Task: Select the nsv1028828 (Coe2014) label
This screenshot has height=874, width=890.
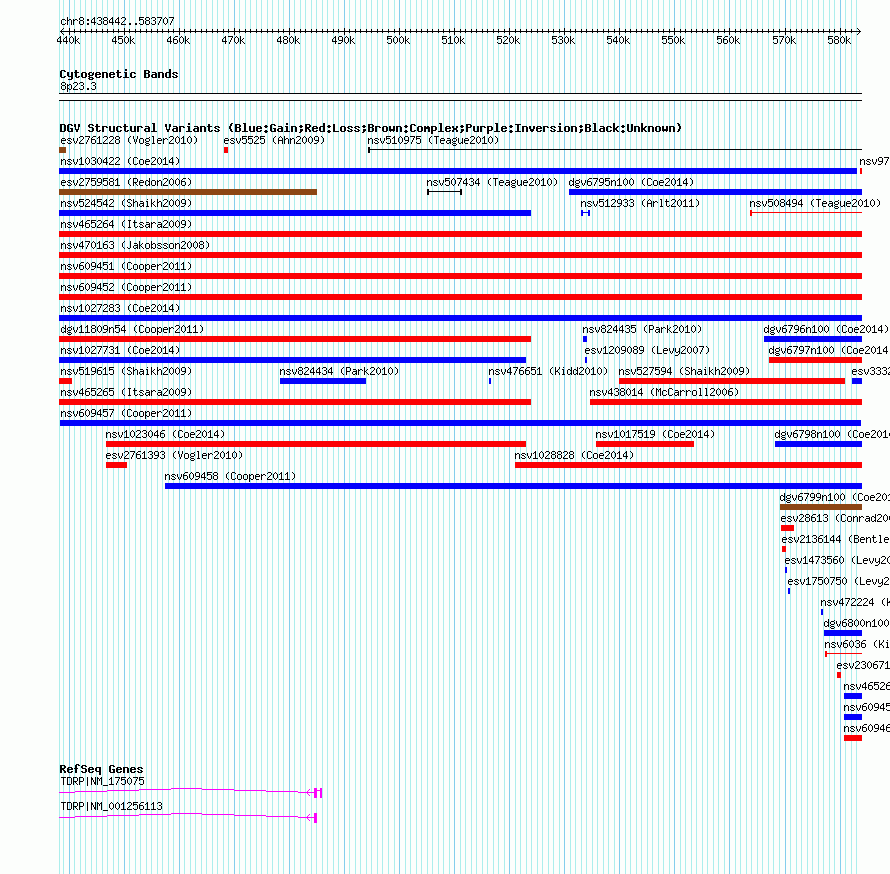Action: 574,455
